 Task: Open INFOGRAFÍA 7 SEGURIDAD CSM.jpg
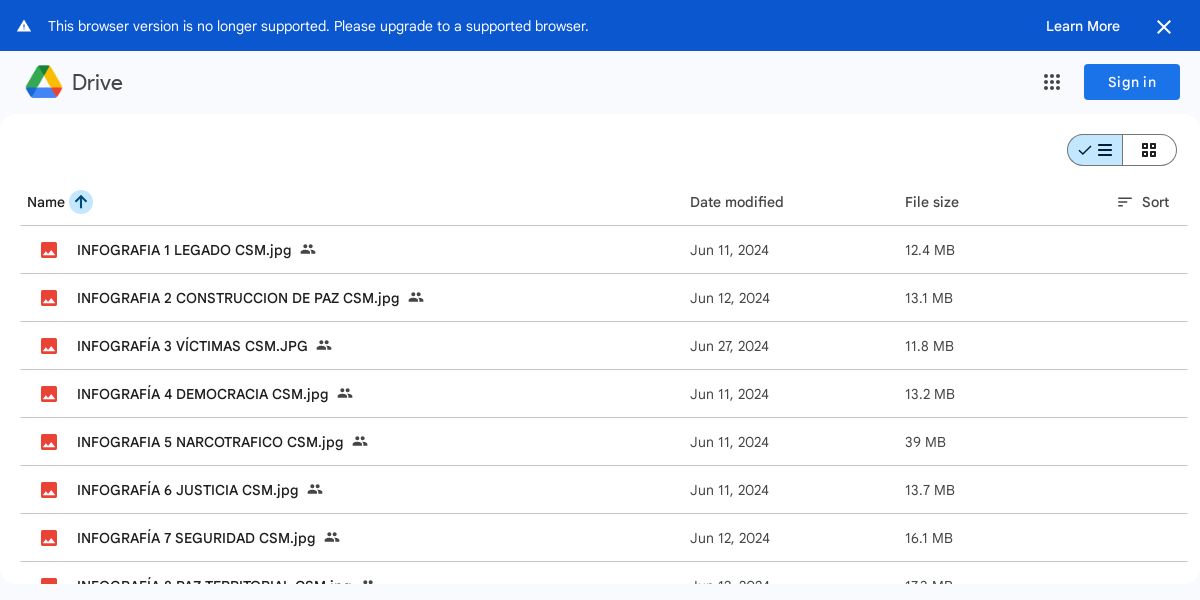tap(196, 538)
